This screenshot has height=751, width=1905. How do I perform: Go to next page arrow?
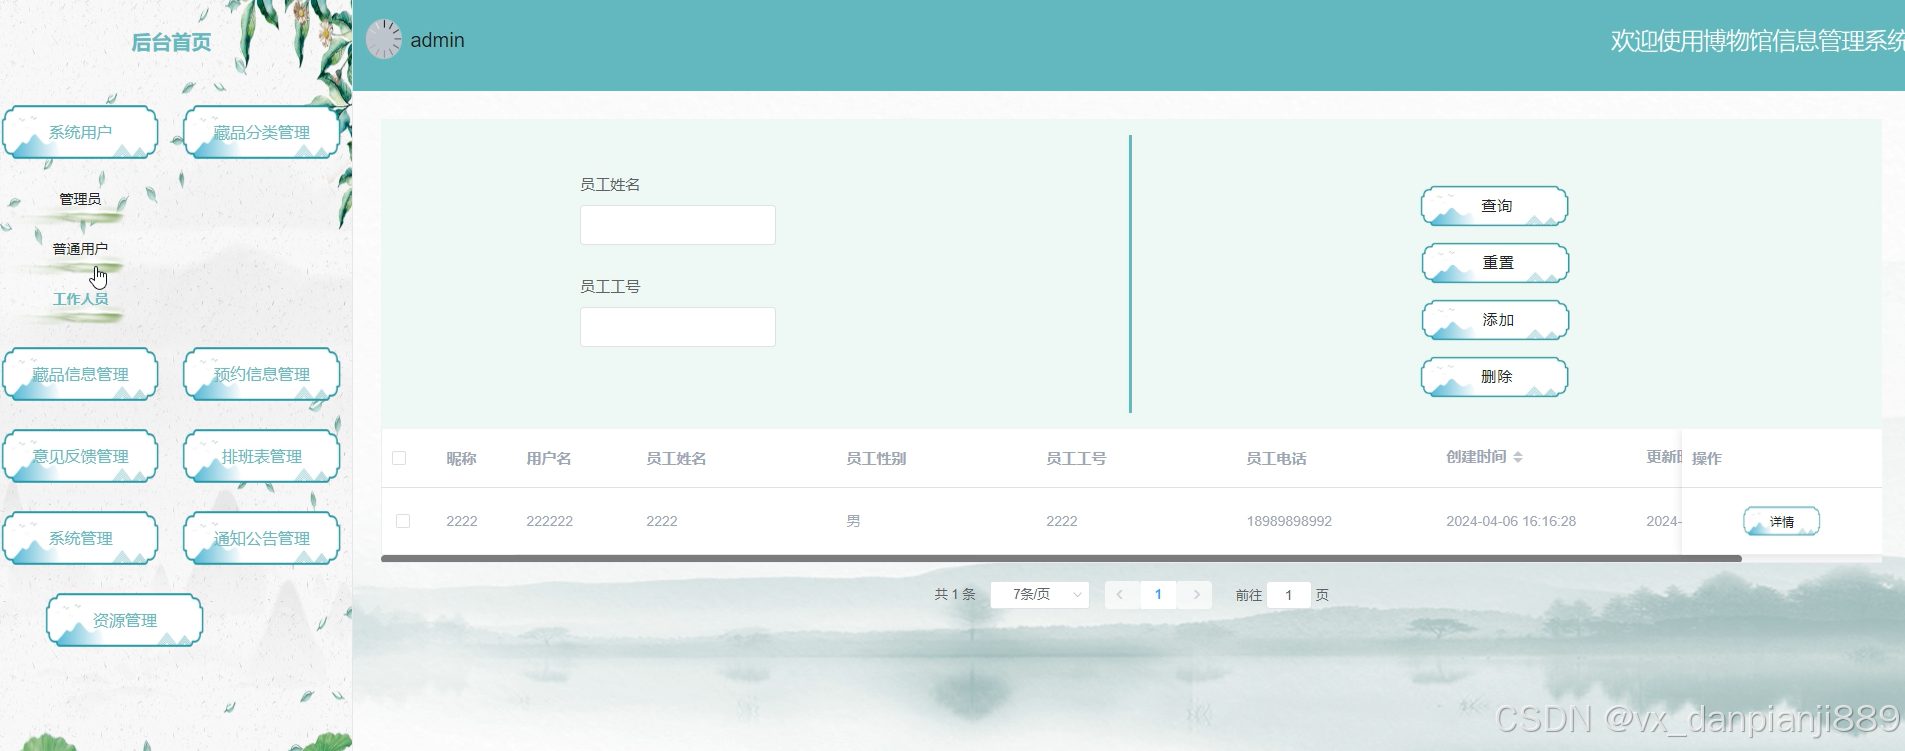click(1197, 594)
